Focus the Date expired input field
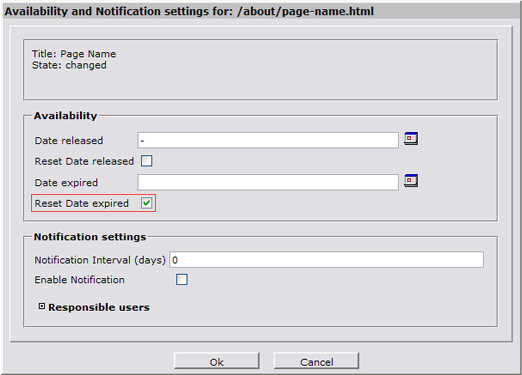The height and width of the screenshot is (375, 522). pyautogui.click(x=268, y=182)
